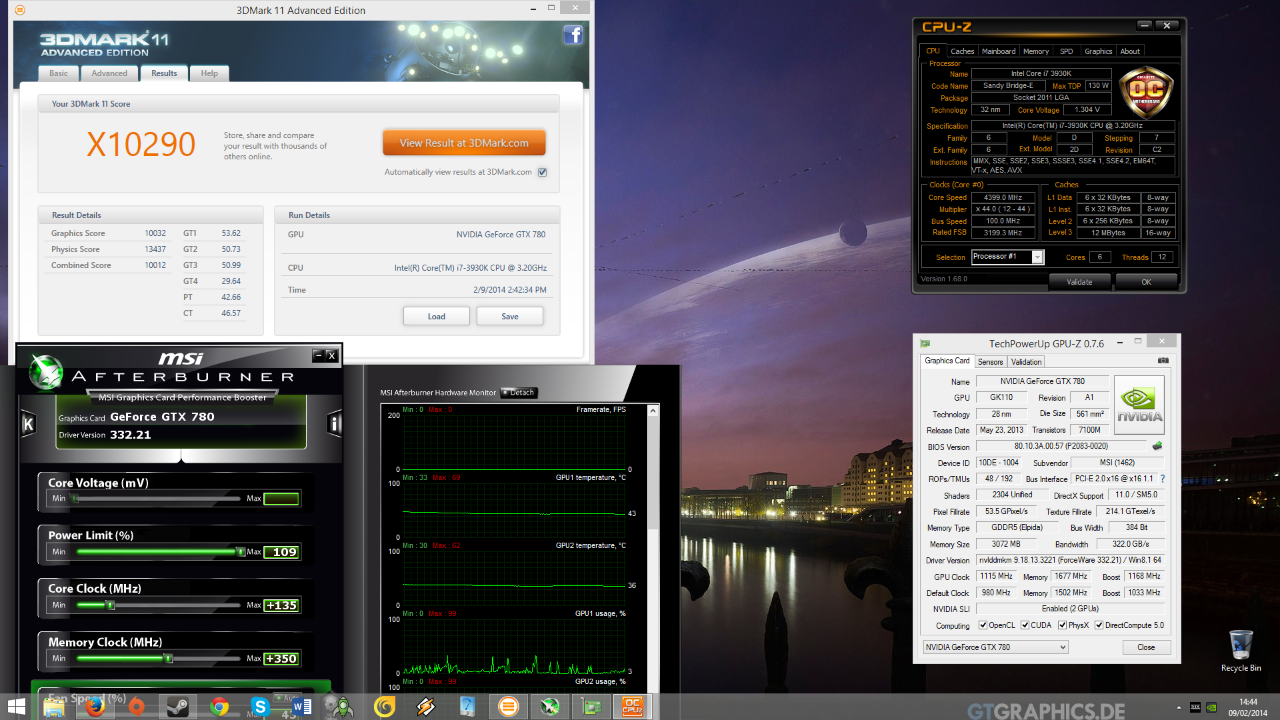The width and height of the screenshot is (1280, 720).
Task: Click Save button in 3DMark
Action: click(510, 316)
